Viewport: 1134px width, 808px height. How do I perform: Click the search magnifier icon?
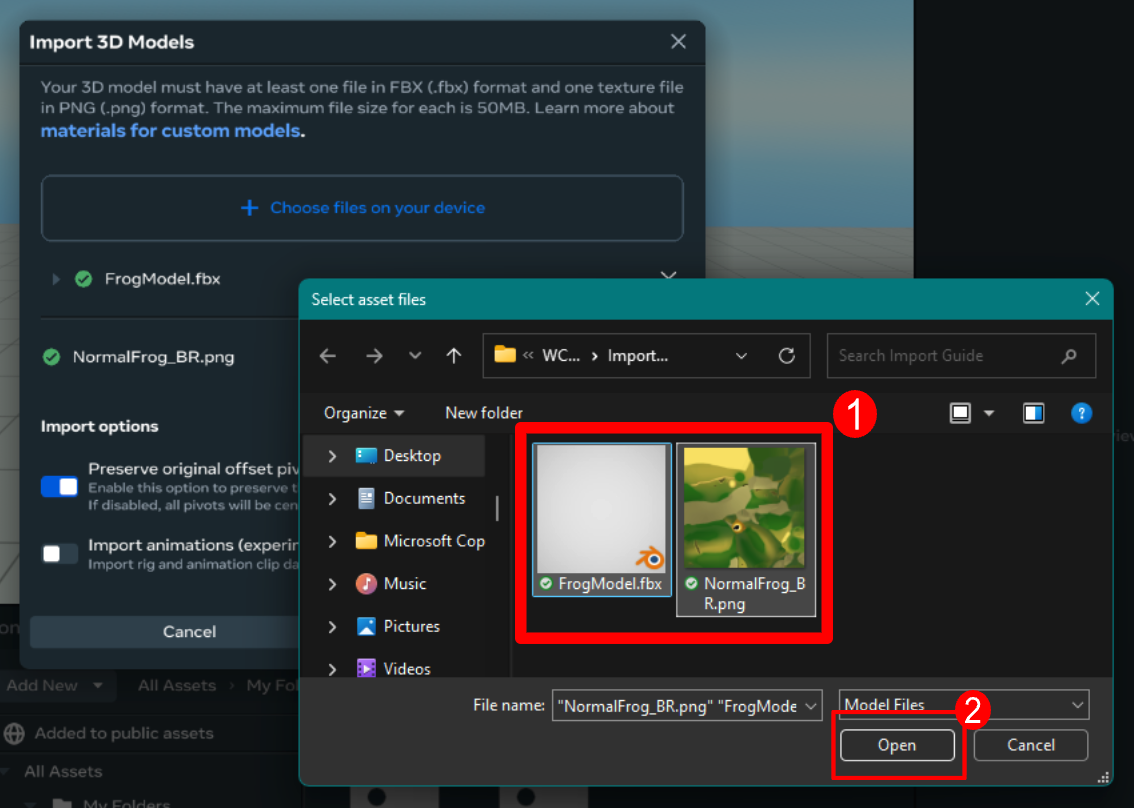(1069, 356)
